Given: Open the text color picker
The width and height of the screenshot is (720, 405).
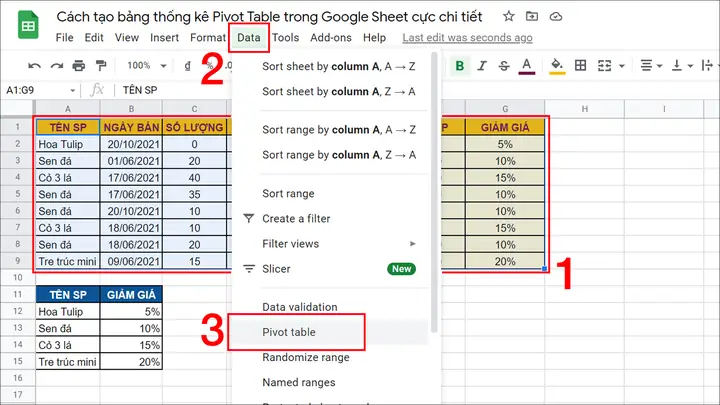Looking at the screenshot, I should pyautogui.click(x=526, y=66).
